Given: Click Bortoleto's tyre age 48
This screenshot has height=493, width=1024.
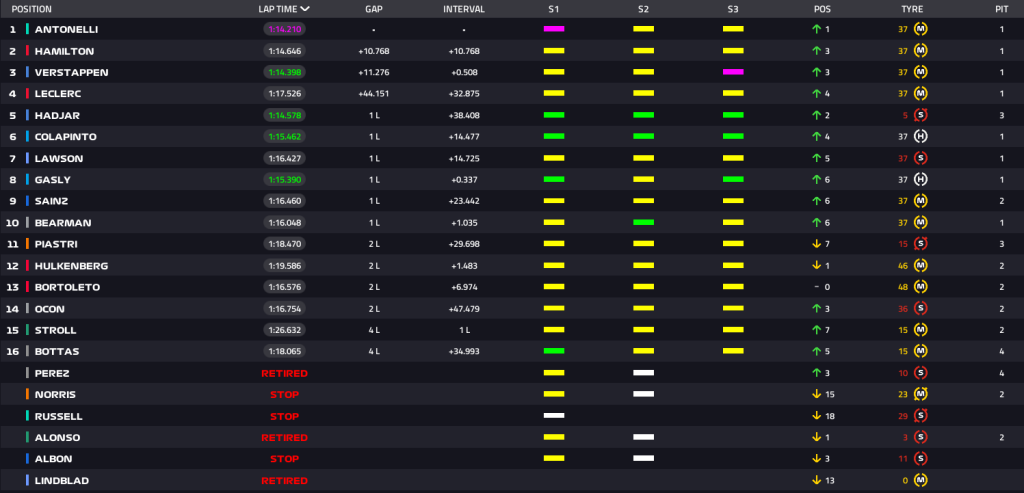Looking at the screenshot, I should pos(904,287).
